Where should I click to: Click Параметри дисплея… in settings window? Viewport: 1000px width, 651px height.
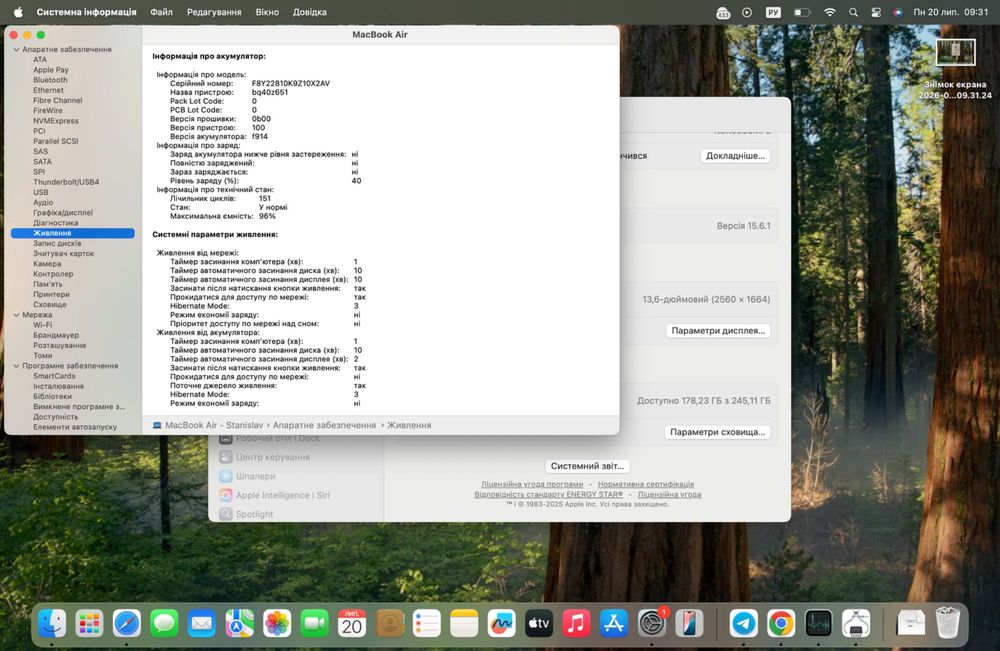(x=718, y=330)
